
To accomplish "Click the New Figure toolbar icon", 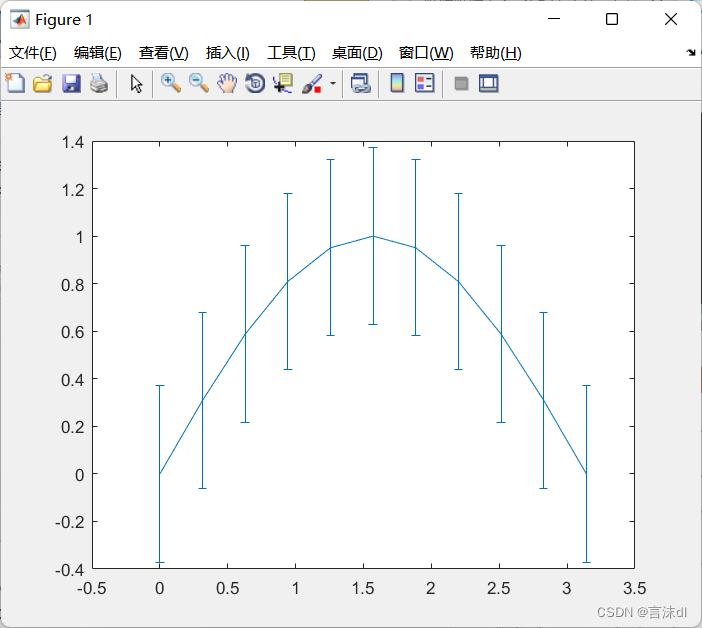I will [15, 84].
